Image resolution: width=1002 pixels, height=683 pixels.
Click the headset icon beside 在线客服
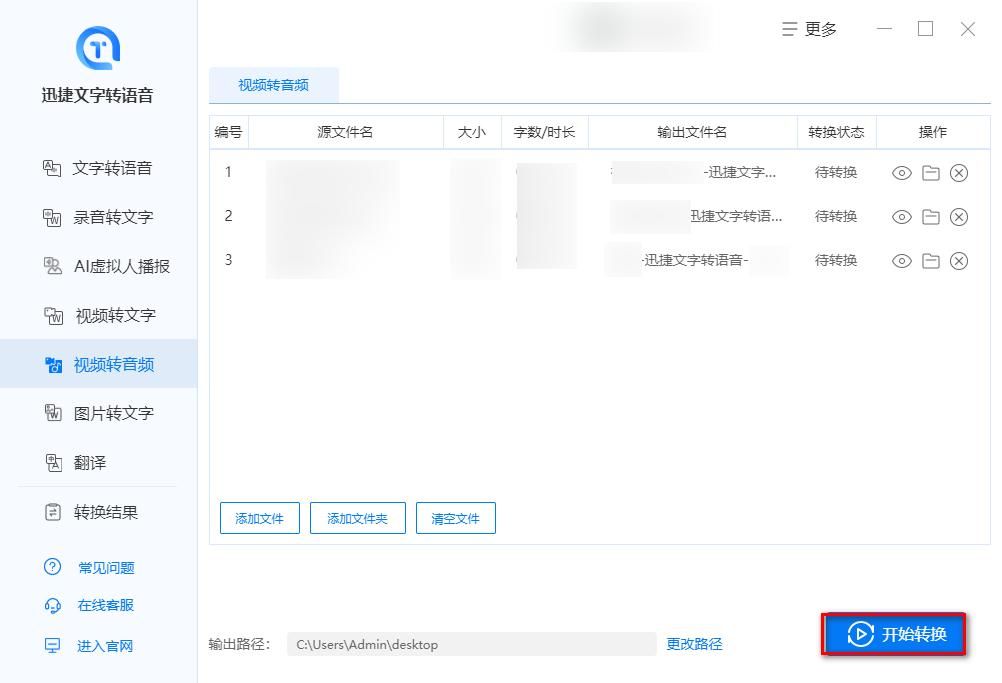pyautogui.click(x=52, y=605)
